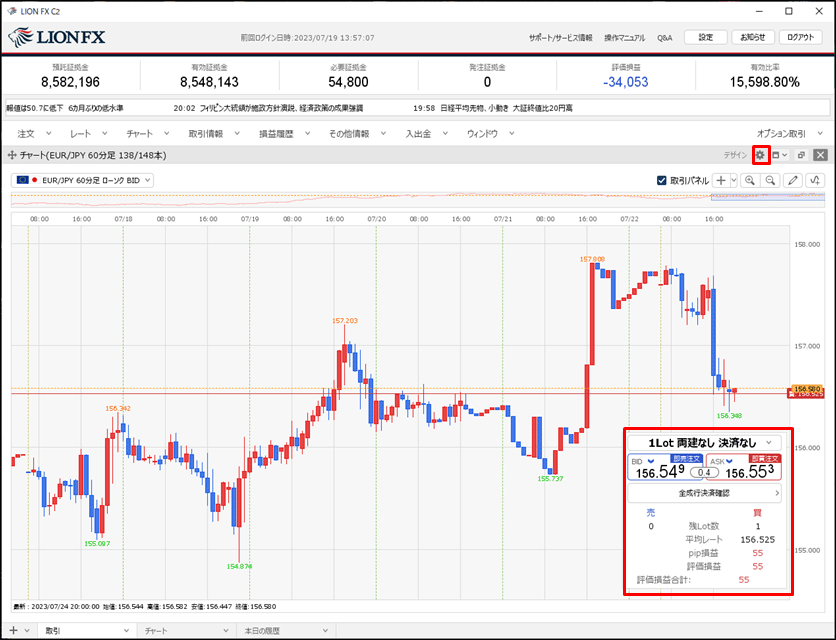
Task: Click the 即買注文 ASK buy button
Action: coord(744,468)
